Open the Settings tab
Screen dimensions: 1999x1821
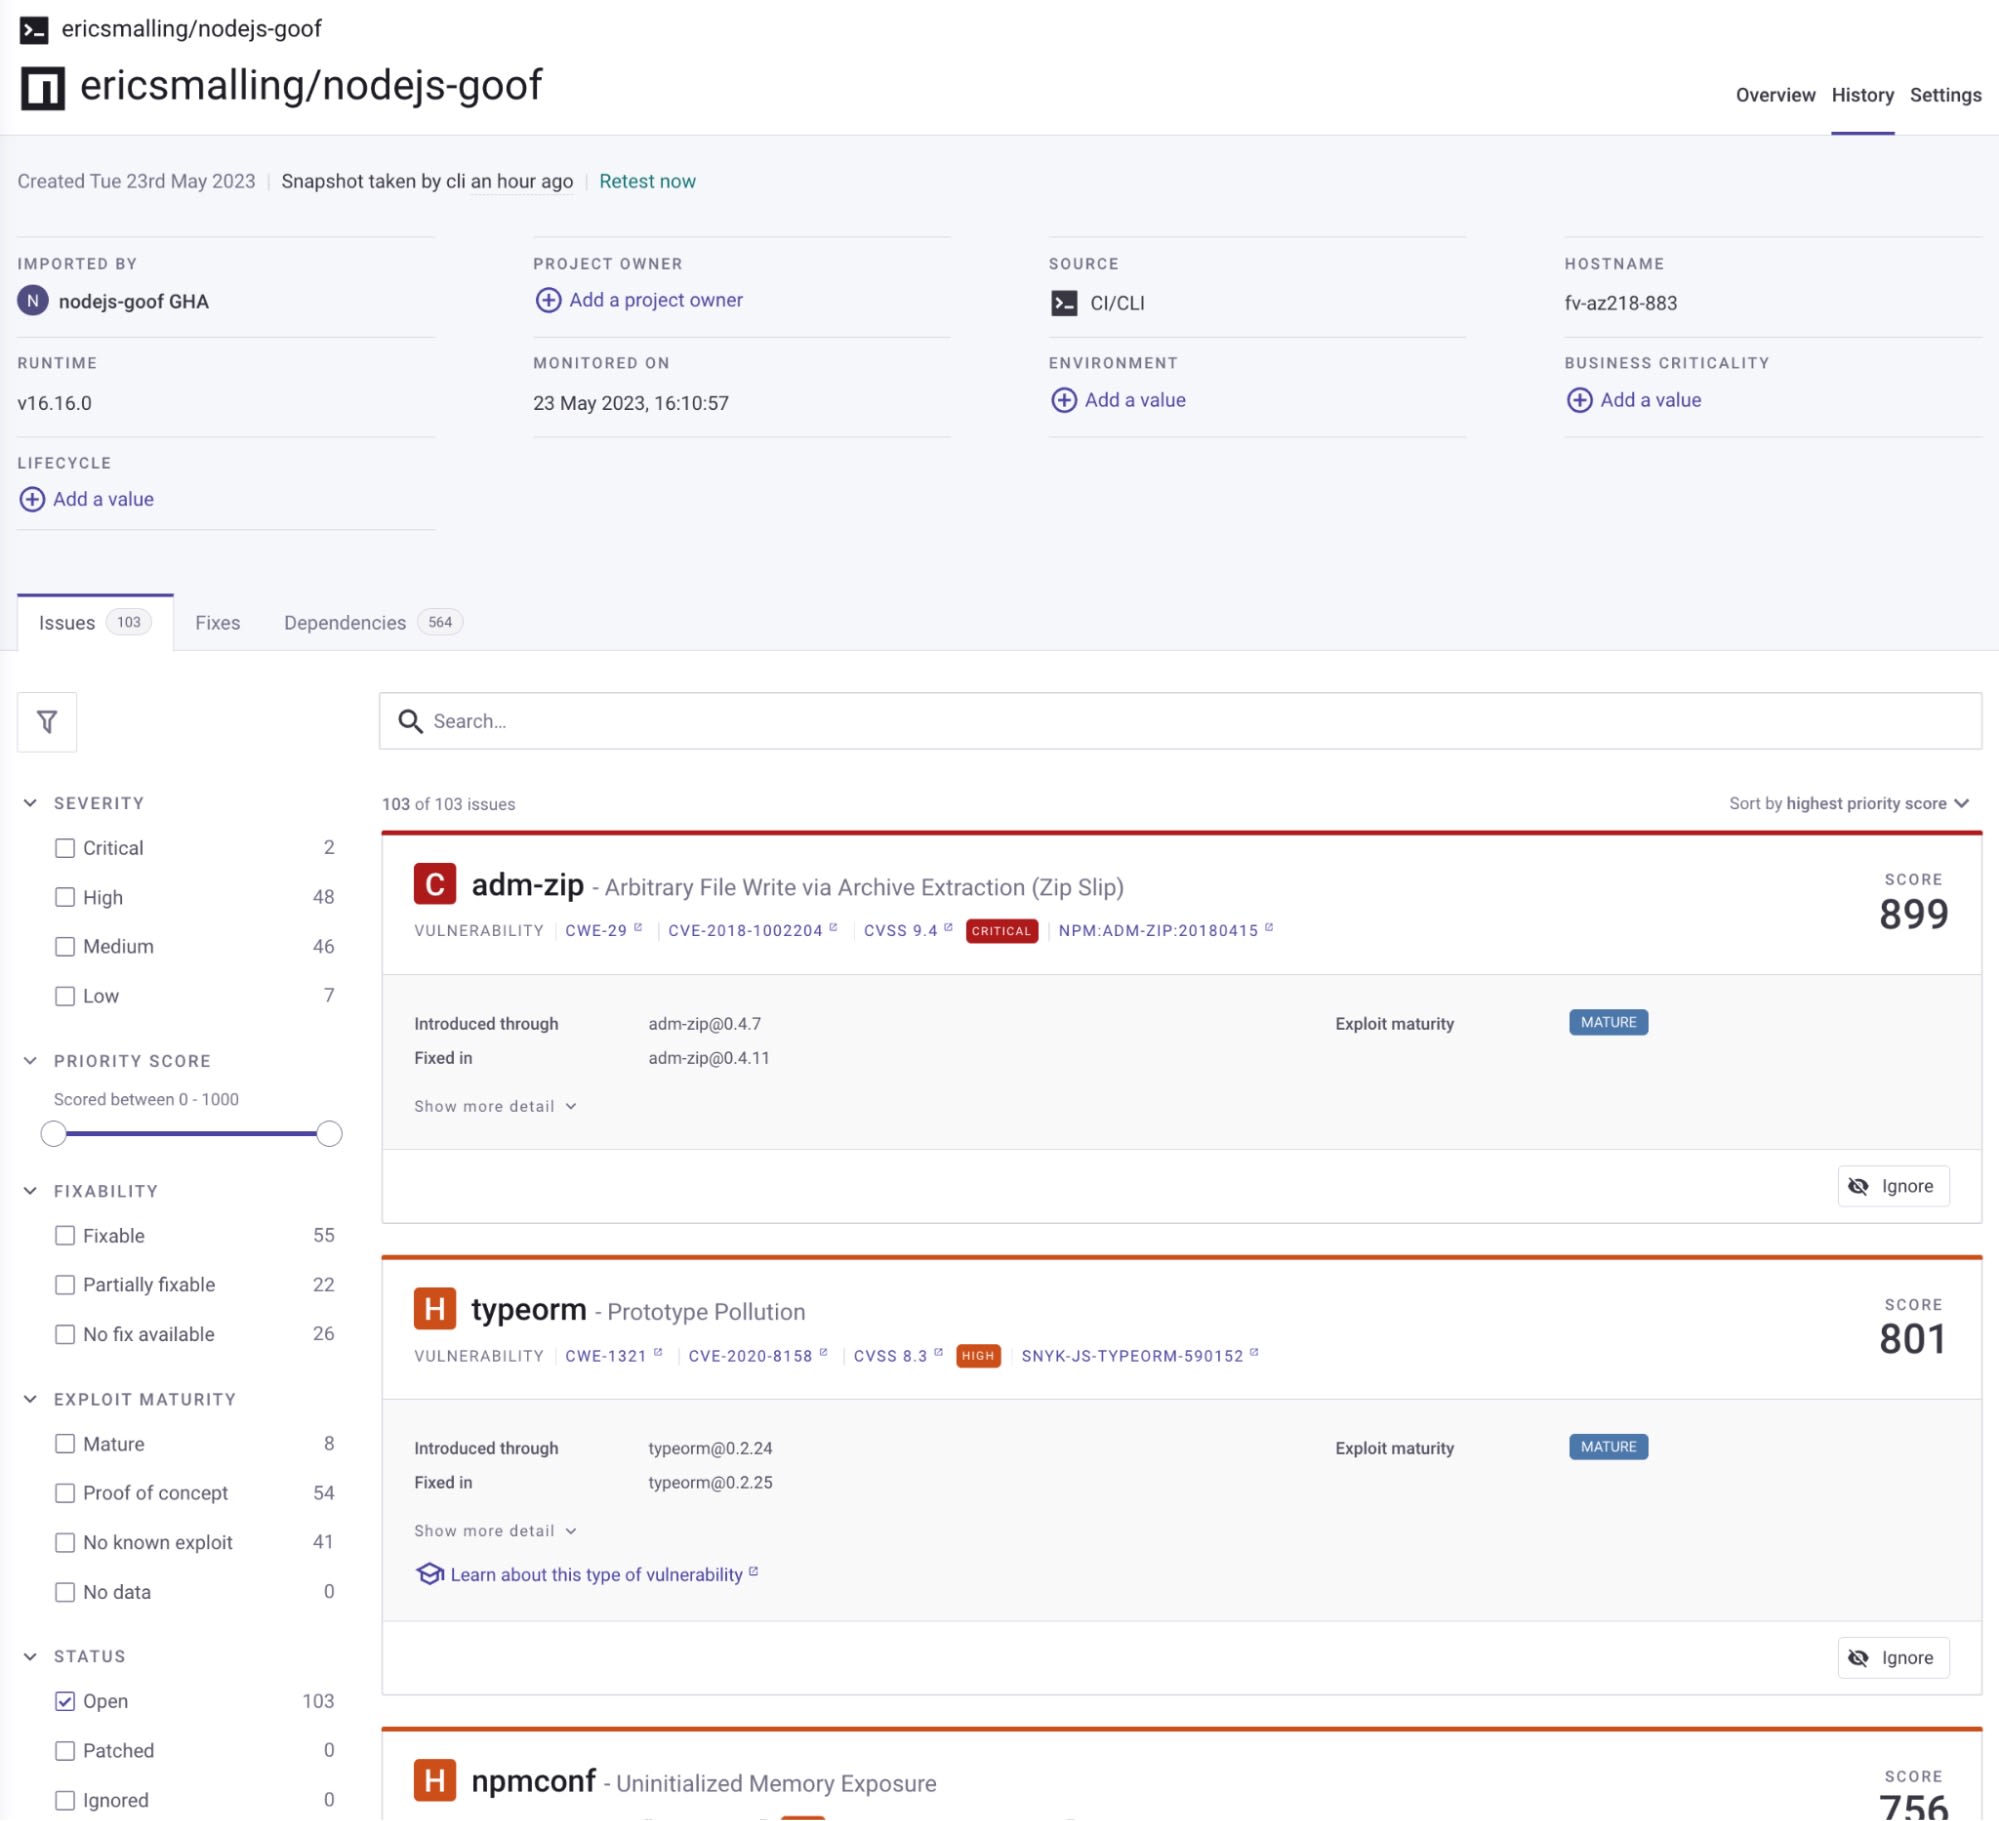tap(1945, 95)
